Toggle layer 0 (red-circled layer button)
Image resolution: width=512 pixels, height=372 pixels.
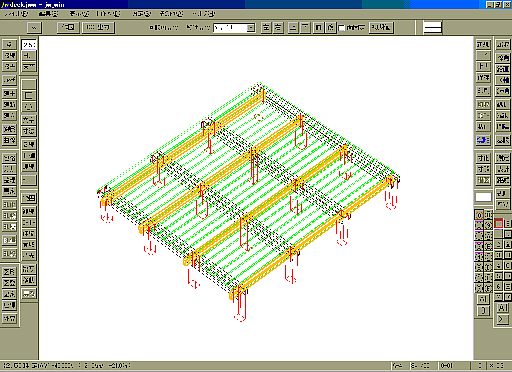coord(479,215)
